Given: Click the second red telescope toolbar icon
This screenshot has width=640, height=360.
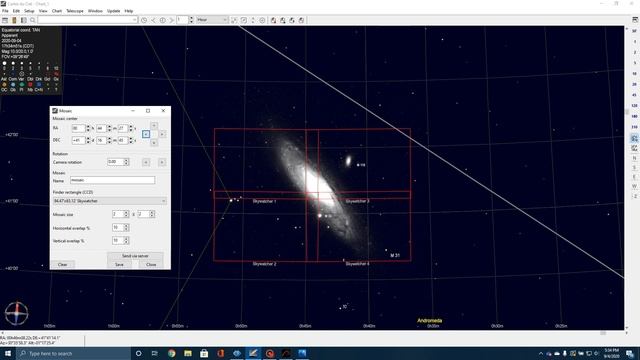Looking at the screenshot, I should (282, 20).
